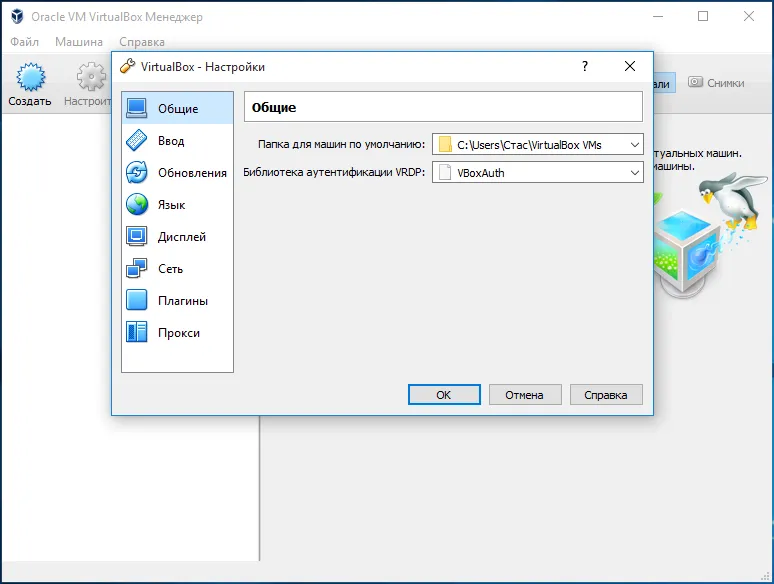Image resolution: width=774 pixels, height=584 pixels.
Task: Click the Снимки camera button
Action: [716, 82]
